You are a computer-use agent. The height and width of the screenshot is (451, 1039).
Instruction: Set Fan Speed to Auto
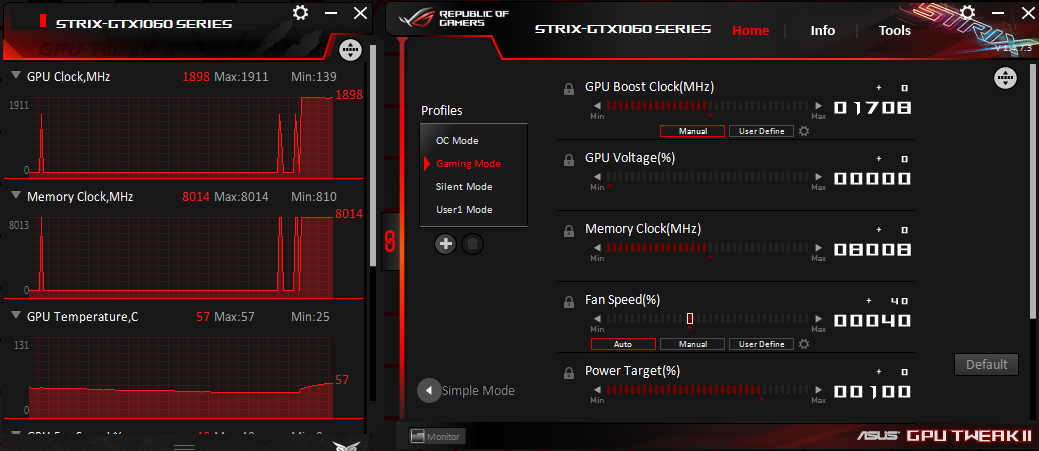coord(623,344)
